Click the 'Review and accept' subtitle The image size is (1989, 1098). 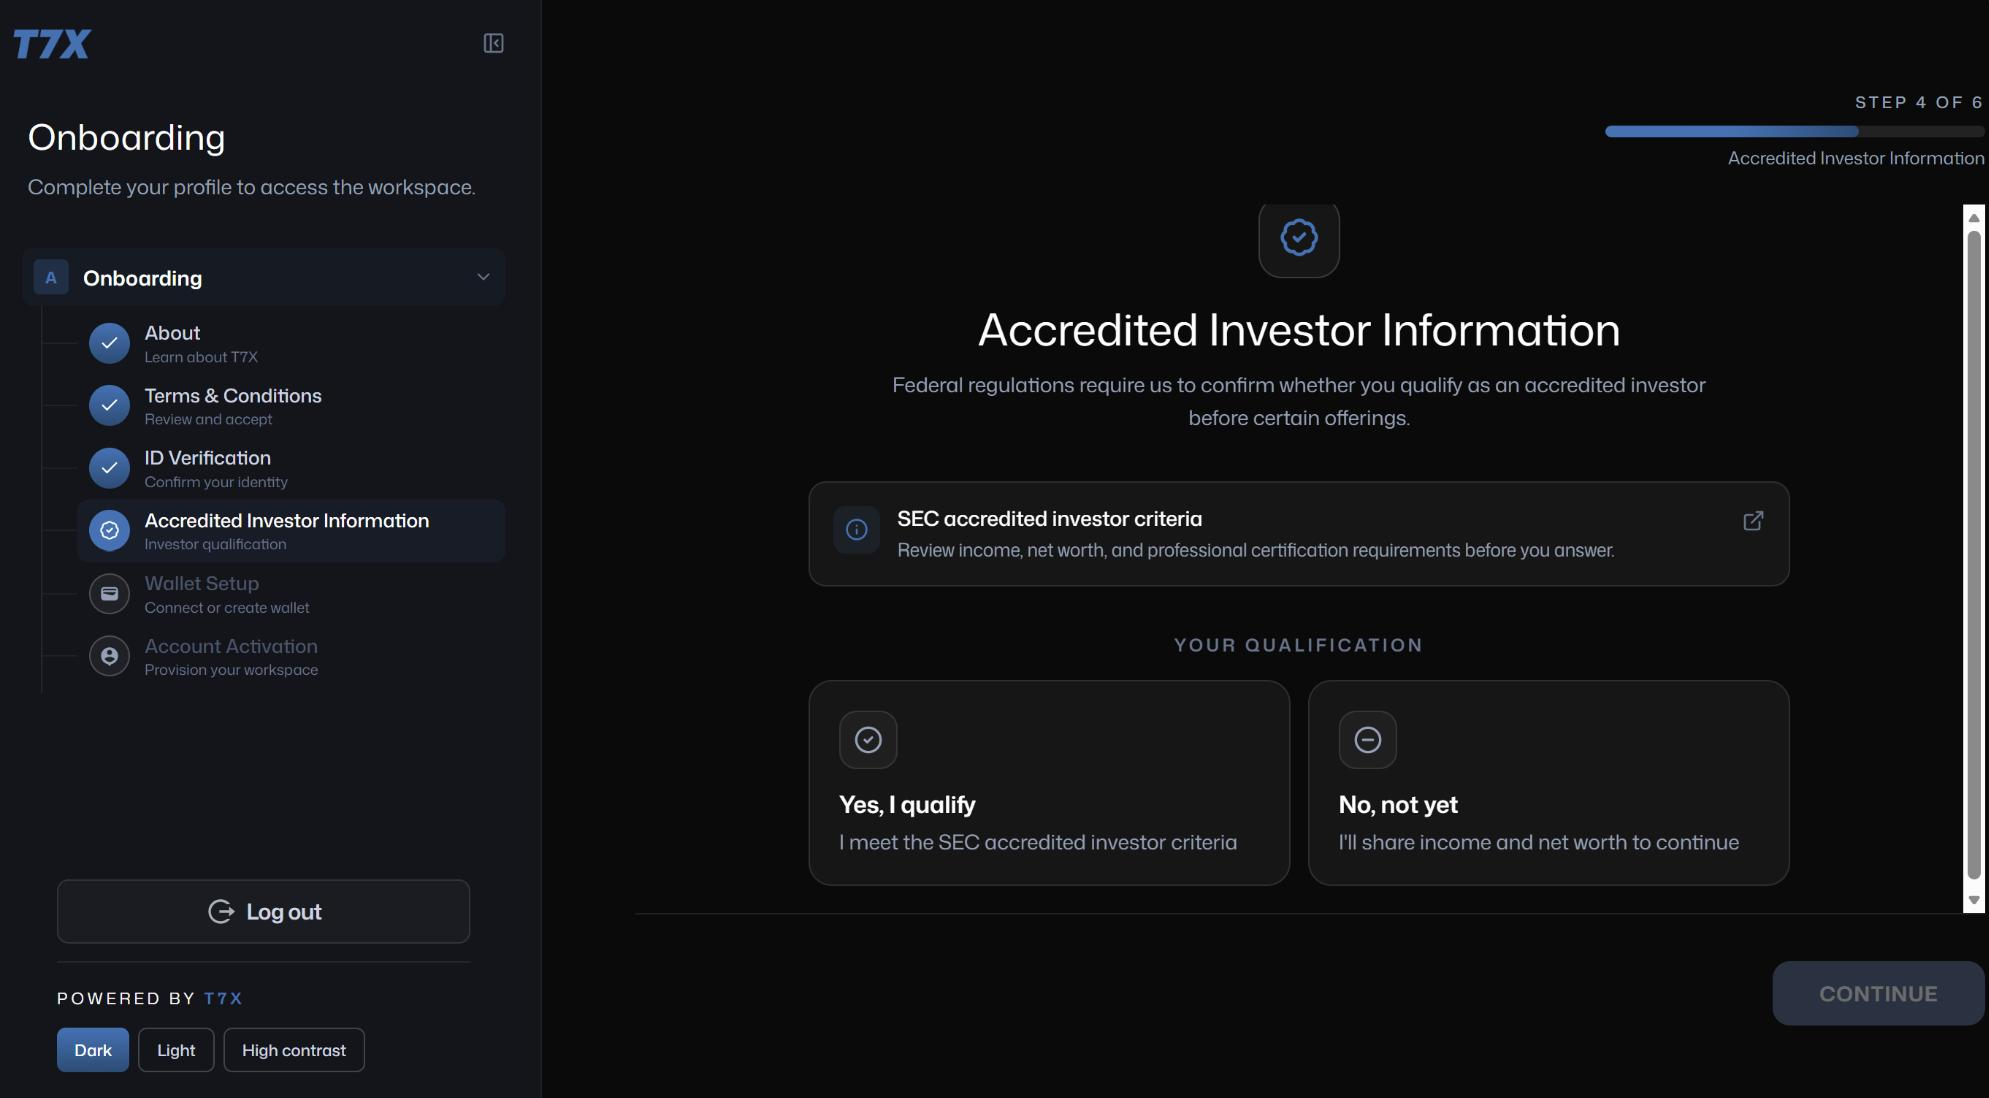pos(208,419)
